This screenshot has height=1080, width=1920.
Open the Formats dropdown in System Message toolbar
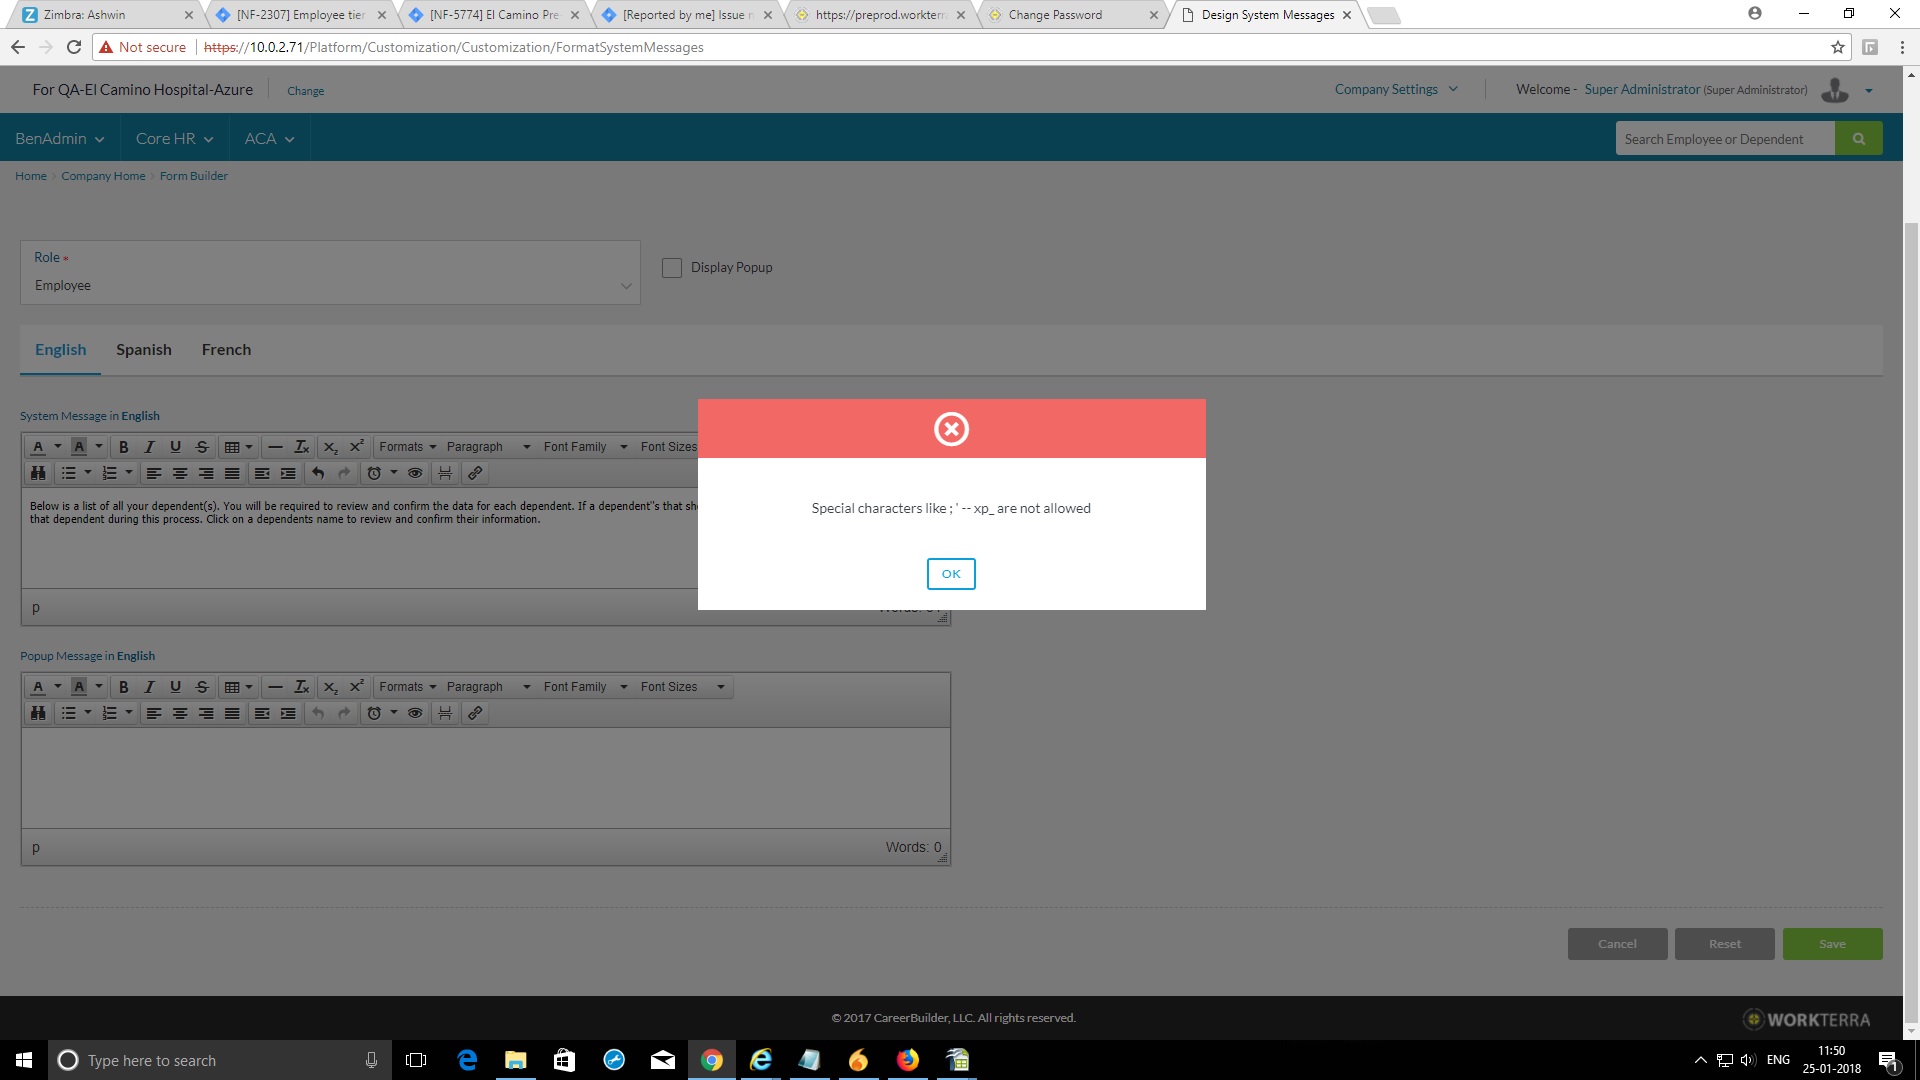[x=407, y=447]
